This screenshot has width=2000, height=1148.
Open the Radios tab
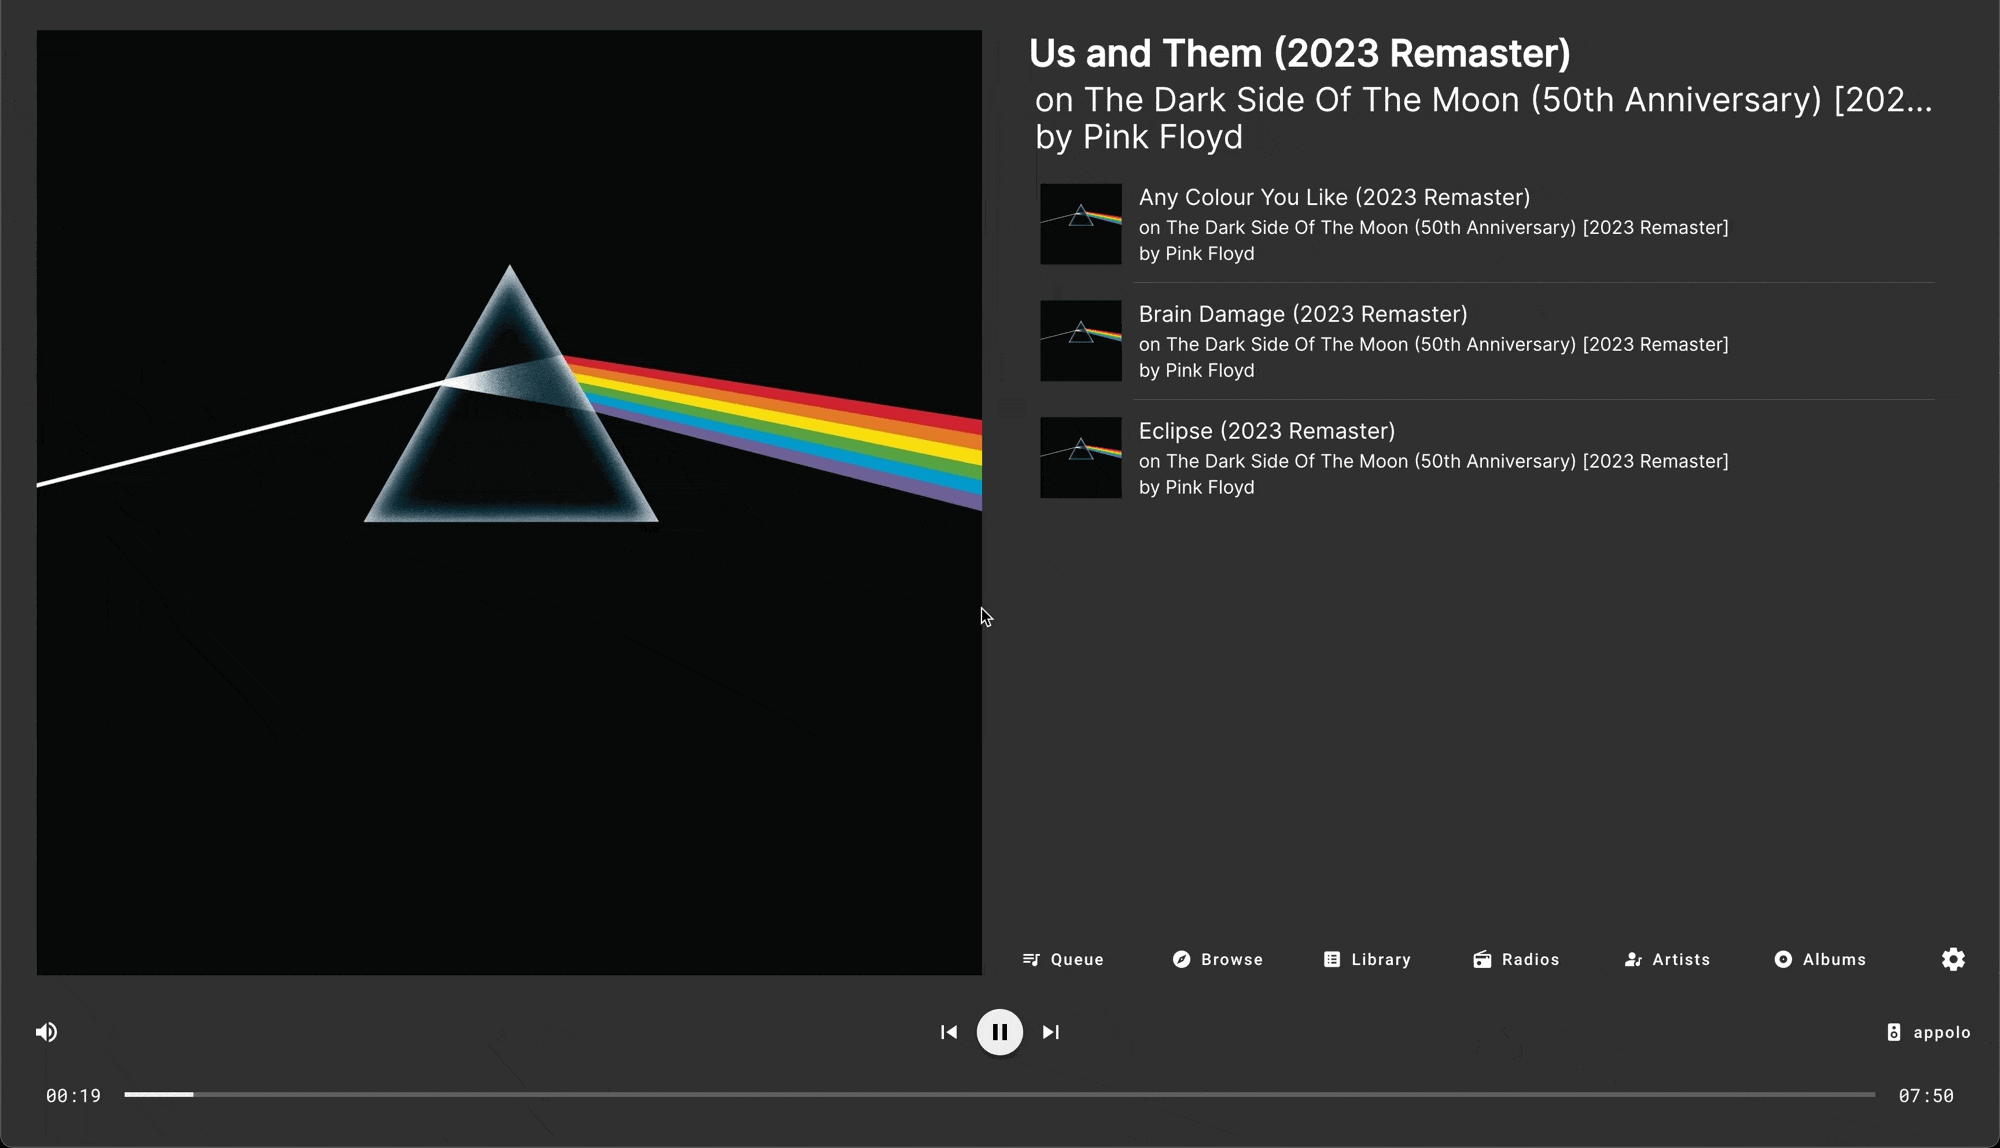pos(1516,959)
